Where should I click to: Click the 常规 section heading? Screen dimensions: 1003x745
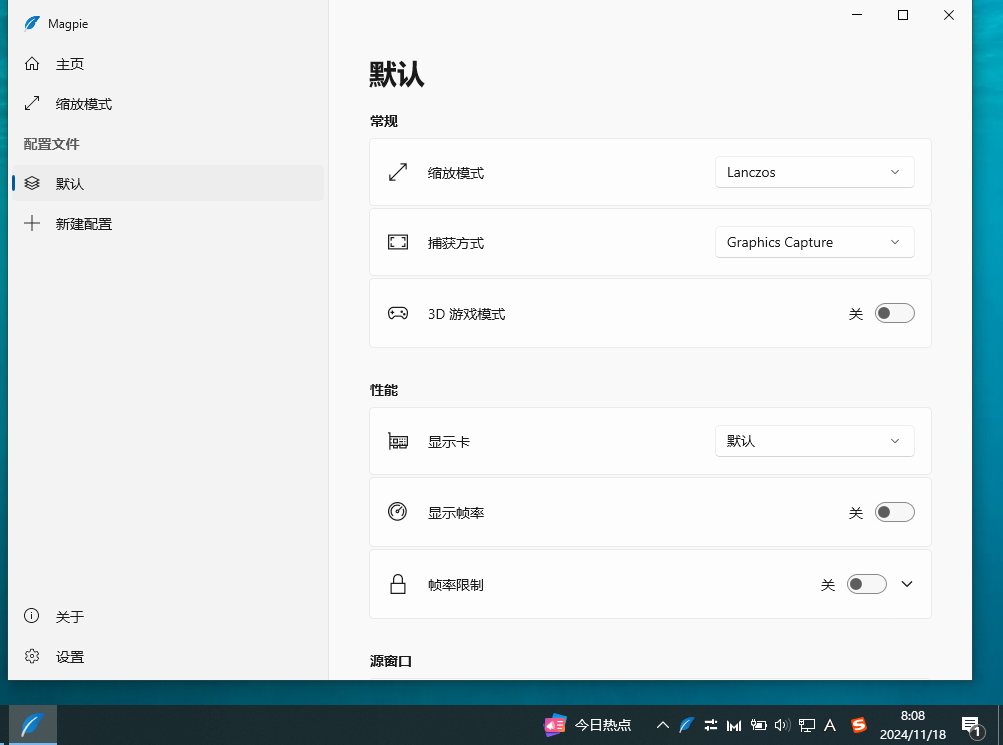click(x=384, y=121)
